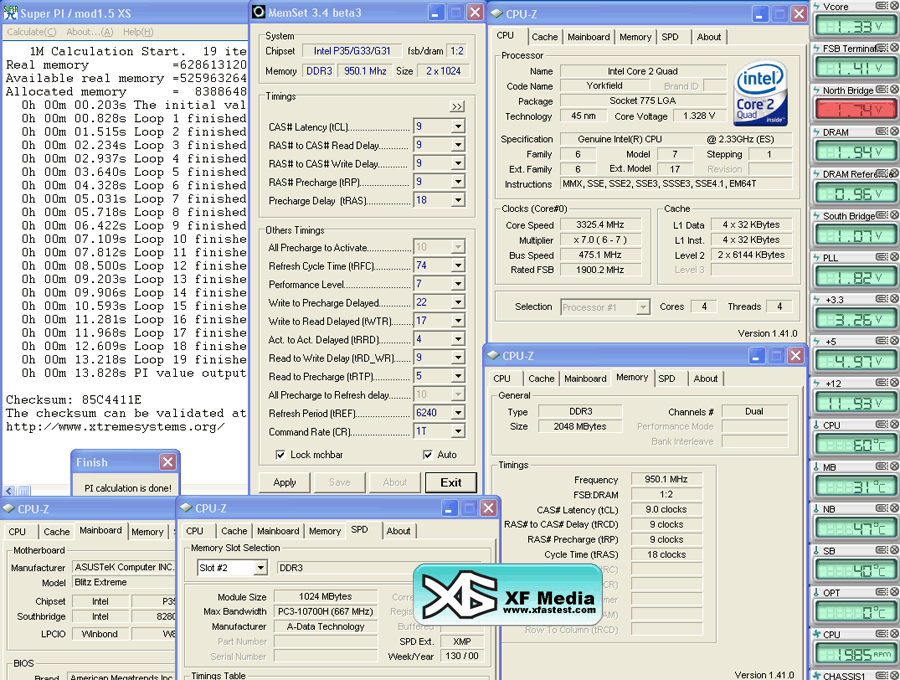900x680 pixels.
Task: Close the South Bridge voltage panel
Action: pos(894,215)
